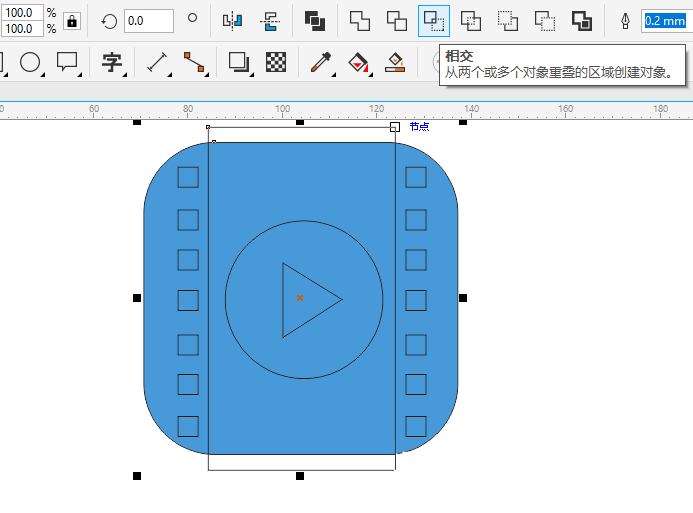Apply Back Minus Front shaping
This screenshot has width=693, height=513.
[x=545, y=21]
